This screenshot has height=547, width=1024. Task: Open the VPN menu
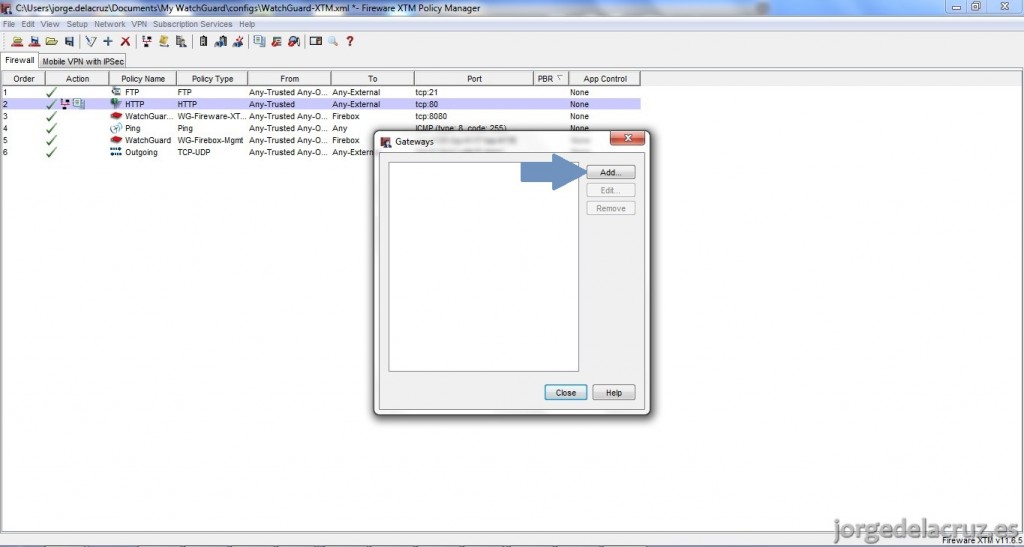(x=139, y=24)
